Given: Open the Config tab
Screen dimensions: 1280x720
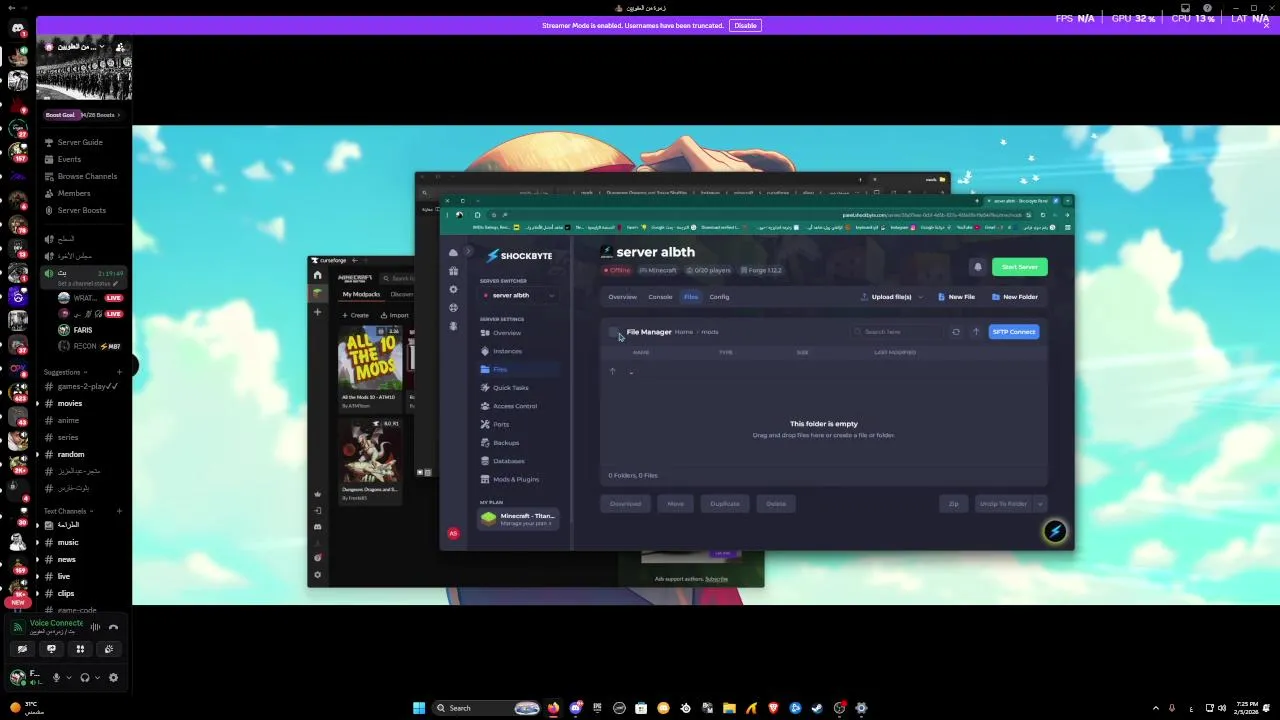Looking at the screenshot, I should [x=719, y=297].
